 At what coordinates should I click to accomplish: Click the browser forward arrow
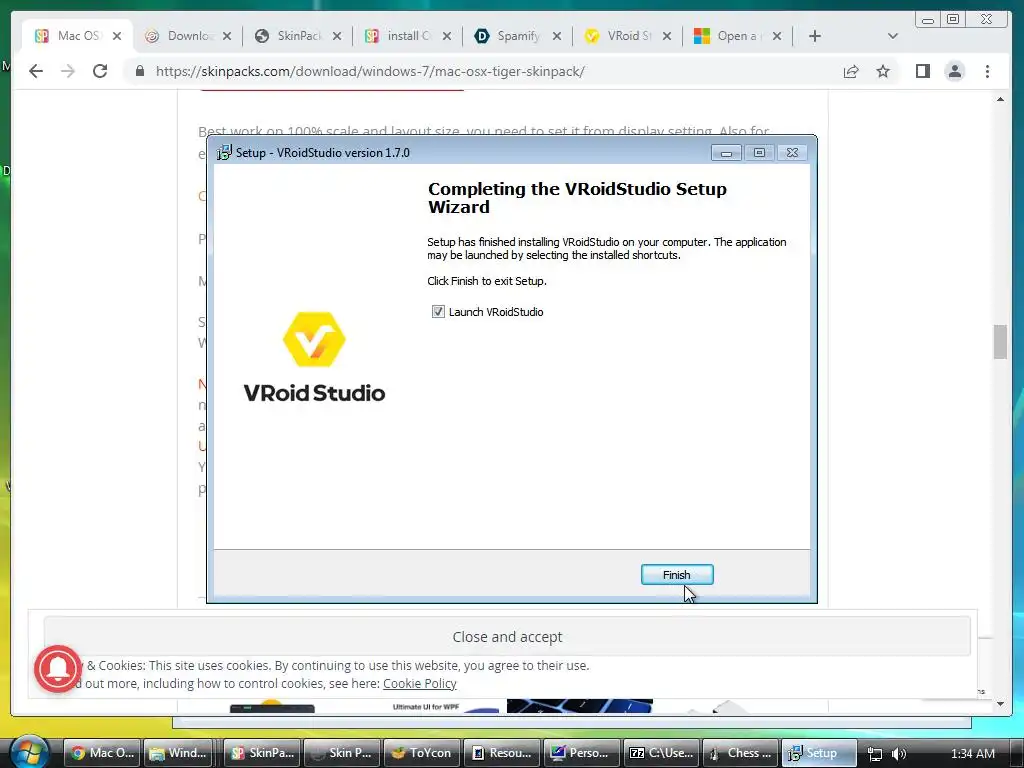point(68,71)
